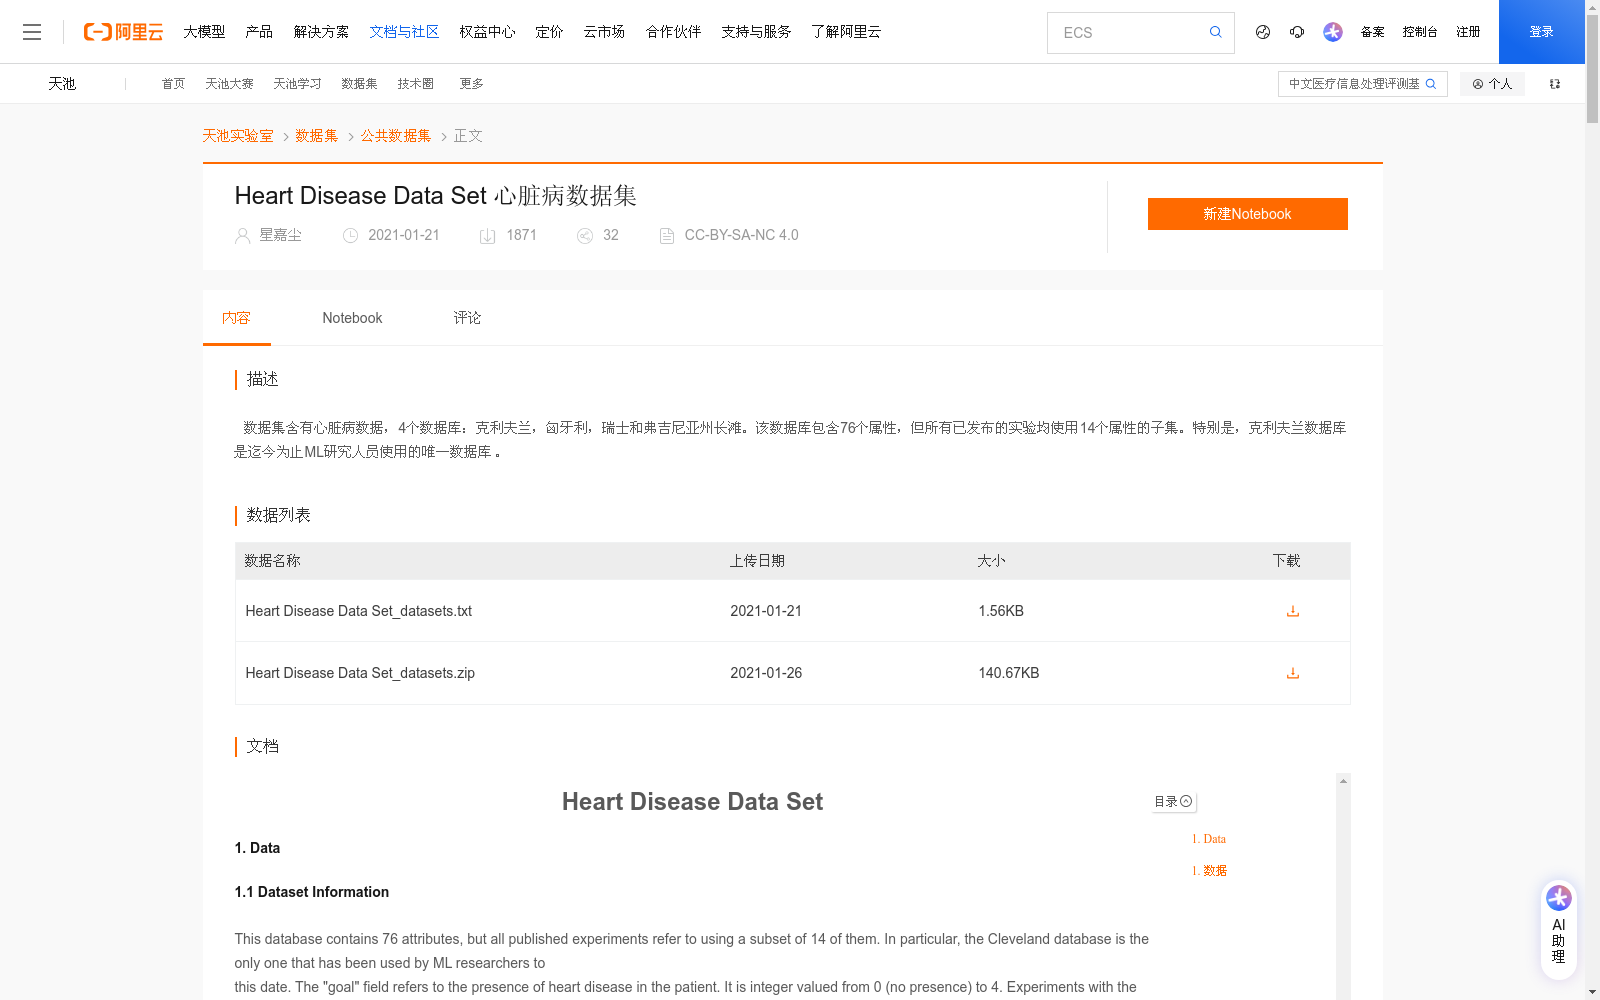Viewport: 1600px width, 1000px height.
Task: Open 天池大赛 in Tianchi navigation
Action: pyautogui.click(x=229, y=84)
